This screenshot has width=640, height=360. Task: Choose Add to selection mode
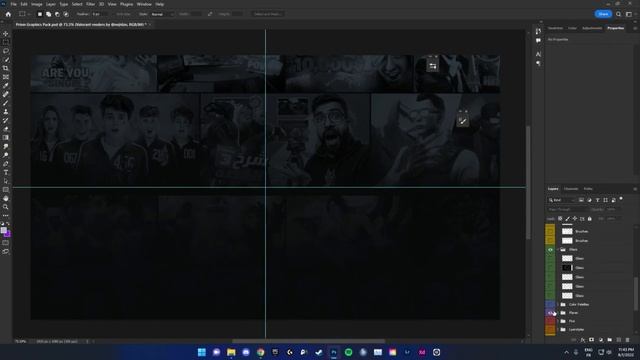tap(49, 14)
